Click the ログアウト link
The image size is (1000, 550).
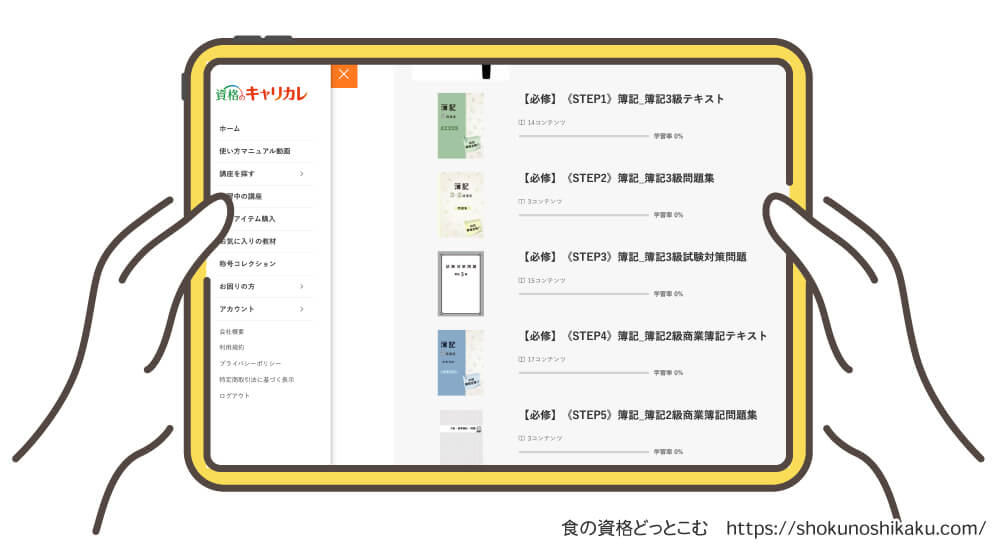235,396
